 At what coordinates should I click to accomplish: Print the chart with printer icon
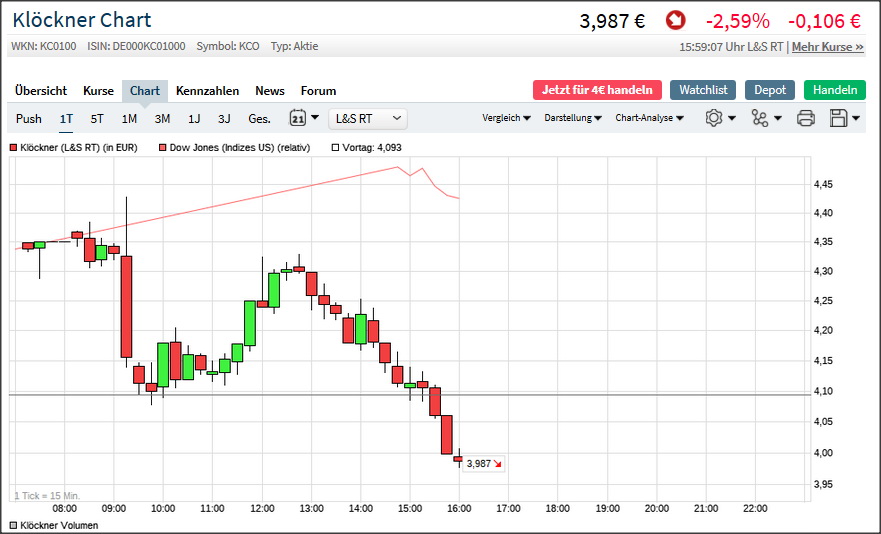pos(806,118)
